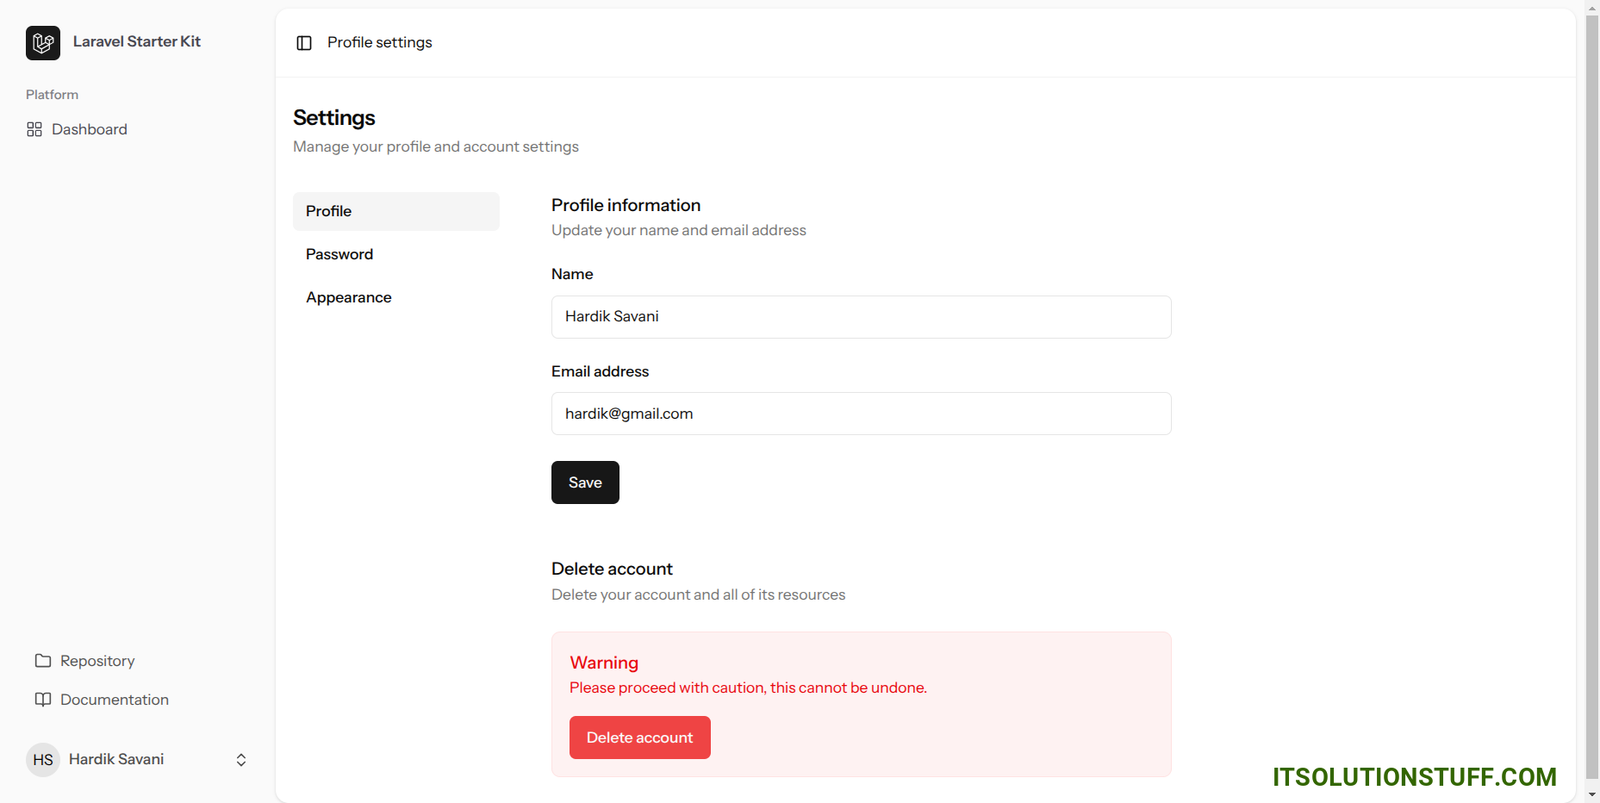Click the red Delete account button

click(x=640, y=738)
